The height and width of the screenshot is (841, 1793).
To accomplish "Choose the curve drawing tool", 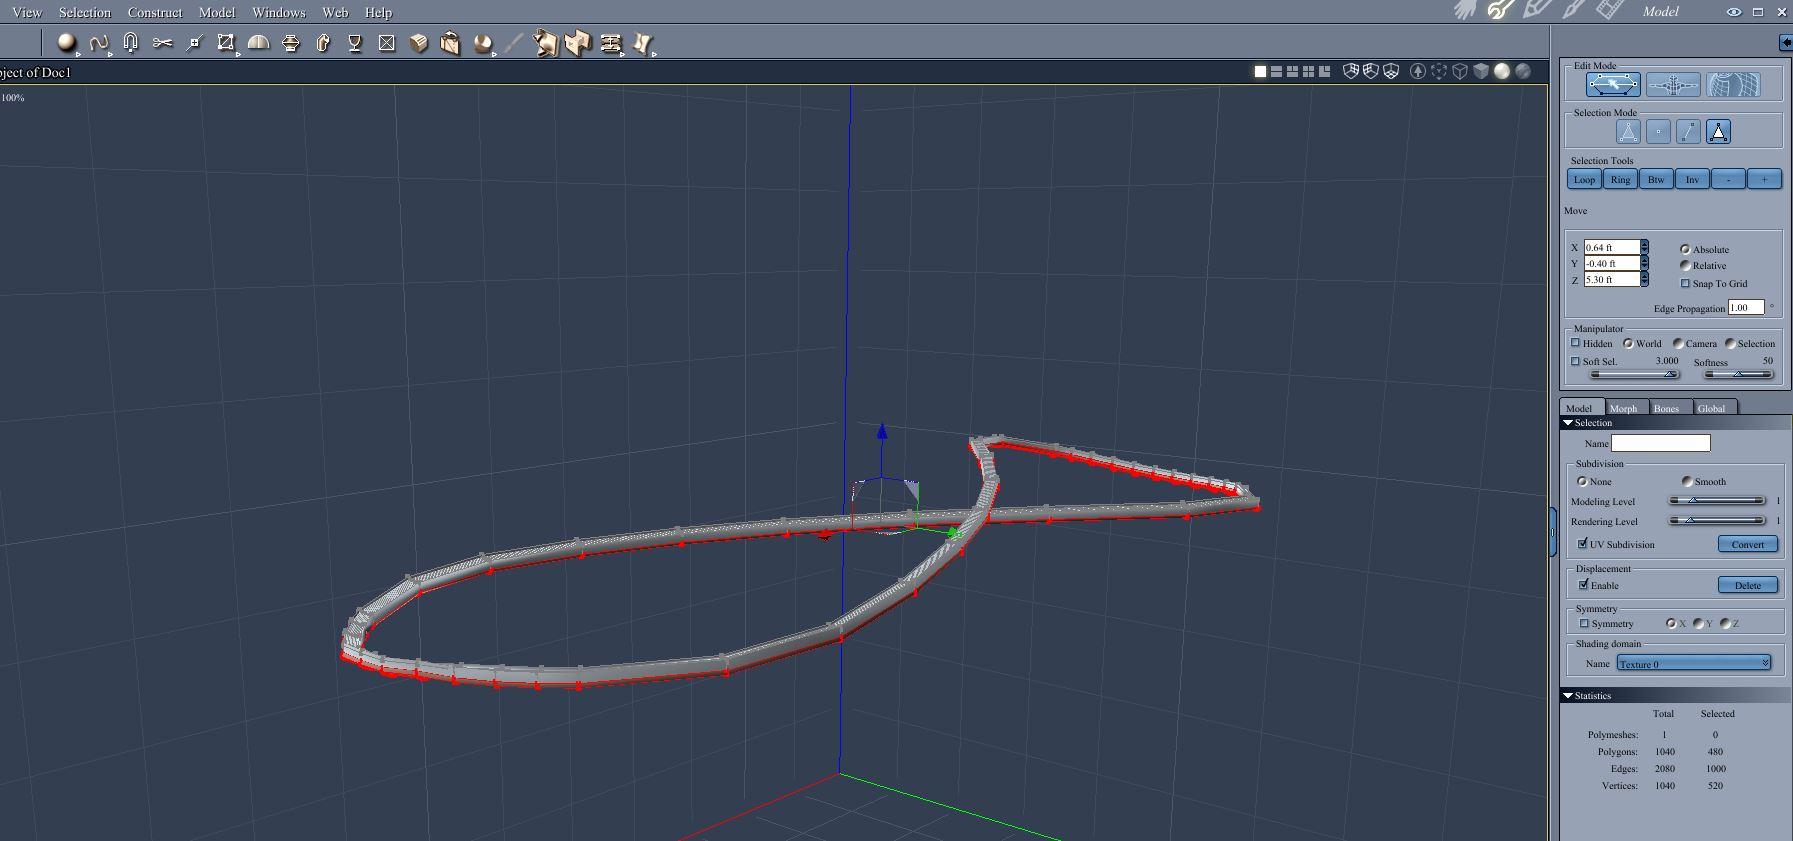I will [x=98, y=43].
